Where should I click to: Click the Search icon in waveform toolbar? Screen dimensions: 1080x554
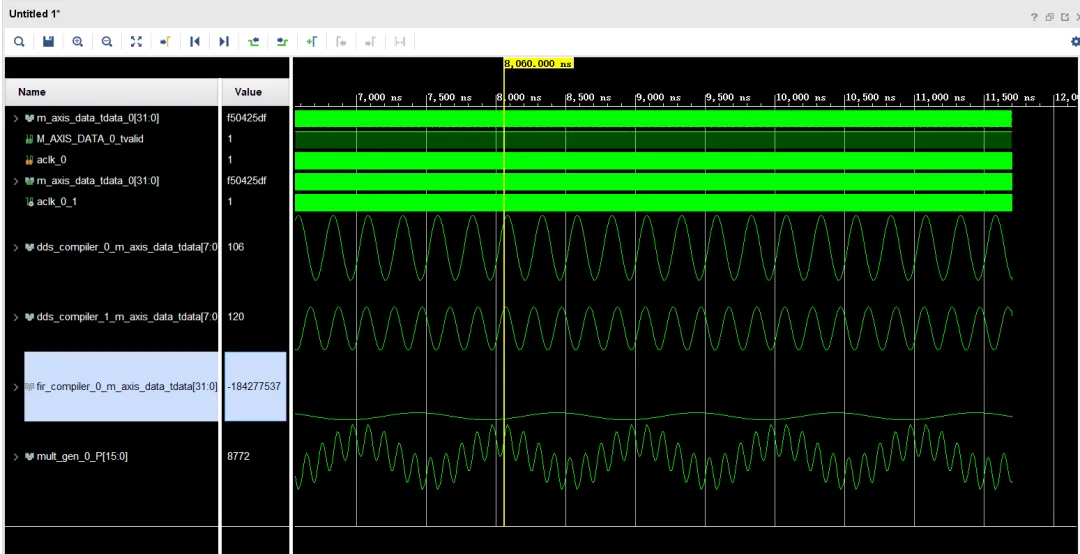tap(19, 41)
